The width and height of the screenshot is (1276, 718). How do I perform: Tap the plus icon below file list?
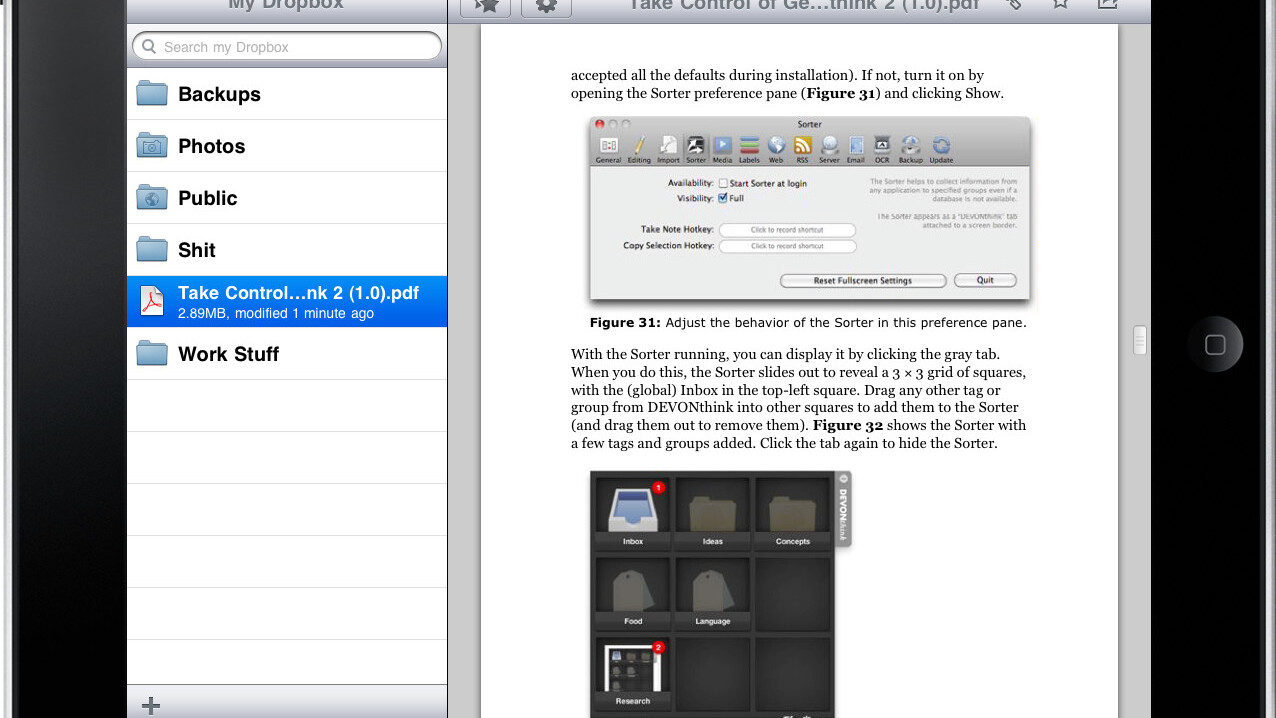(151, 706)
